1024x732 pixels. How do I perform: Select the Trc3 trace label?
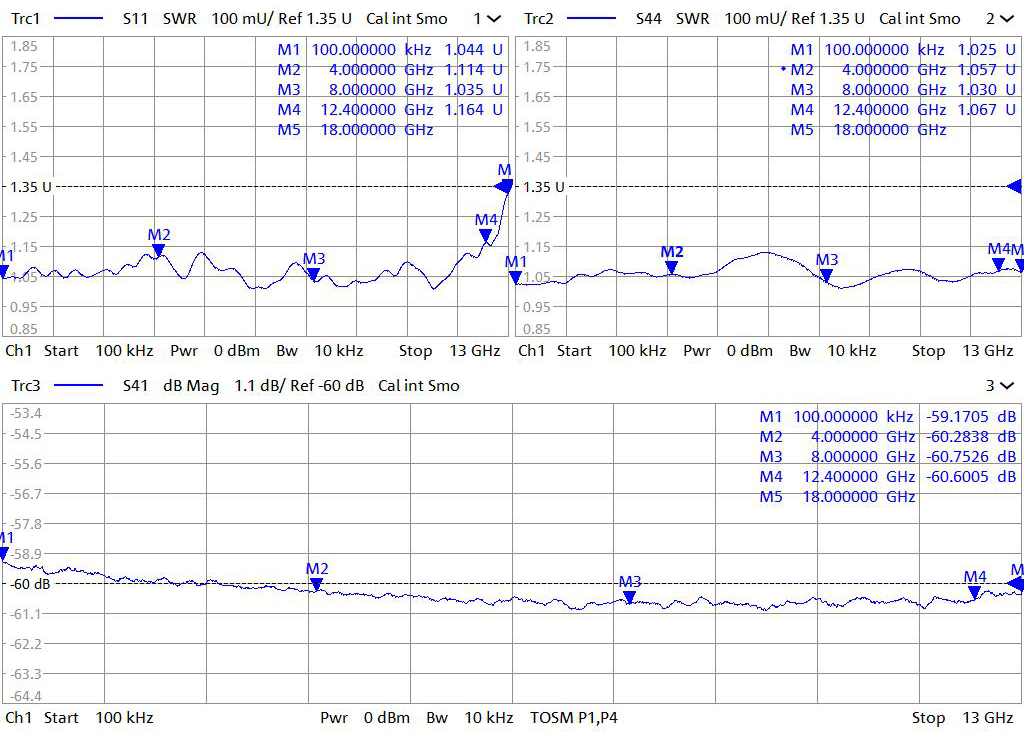coord(27,386)
